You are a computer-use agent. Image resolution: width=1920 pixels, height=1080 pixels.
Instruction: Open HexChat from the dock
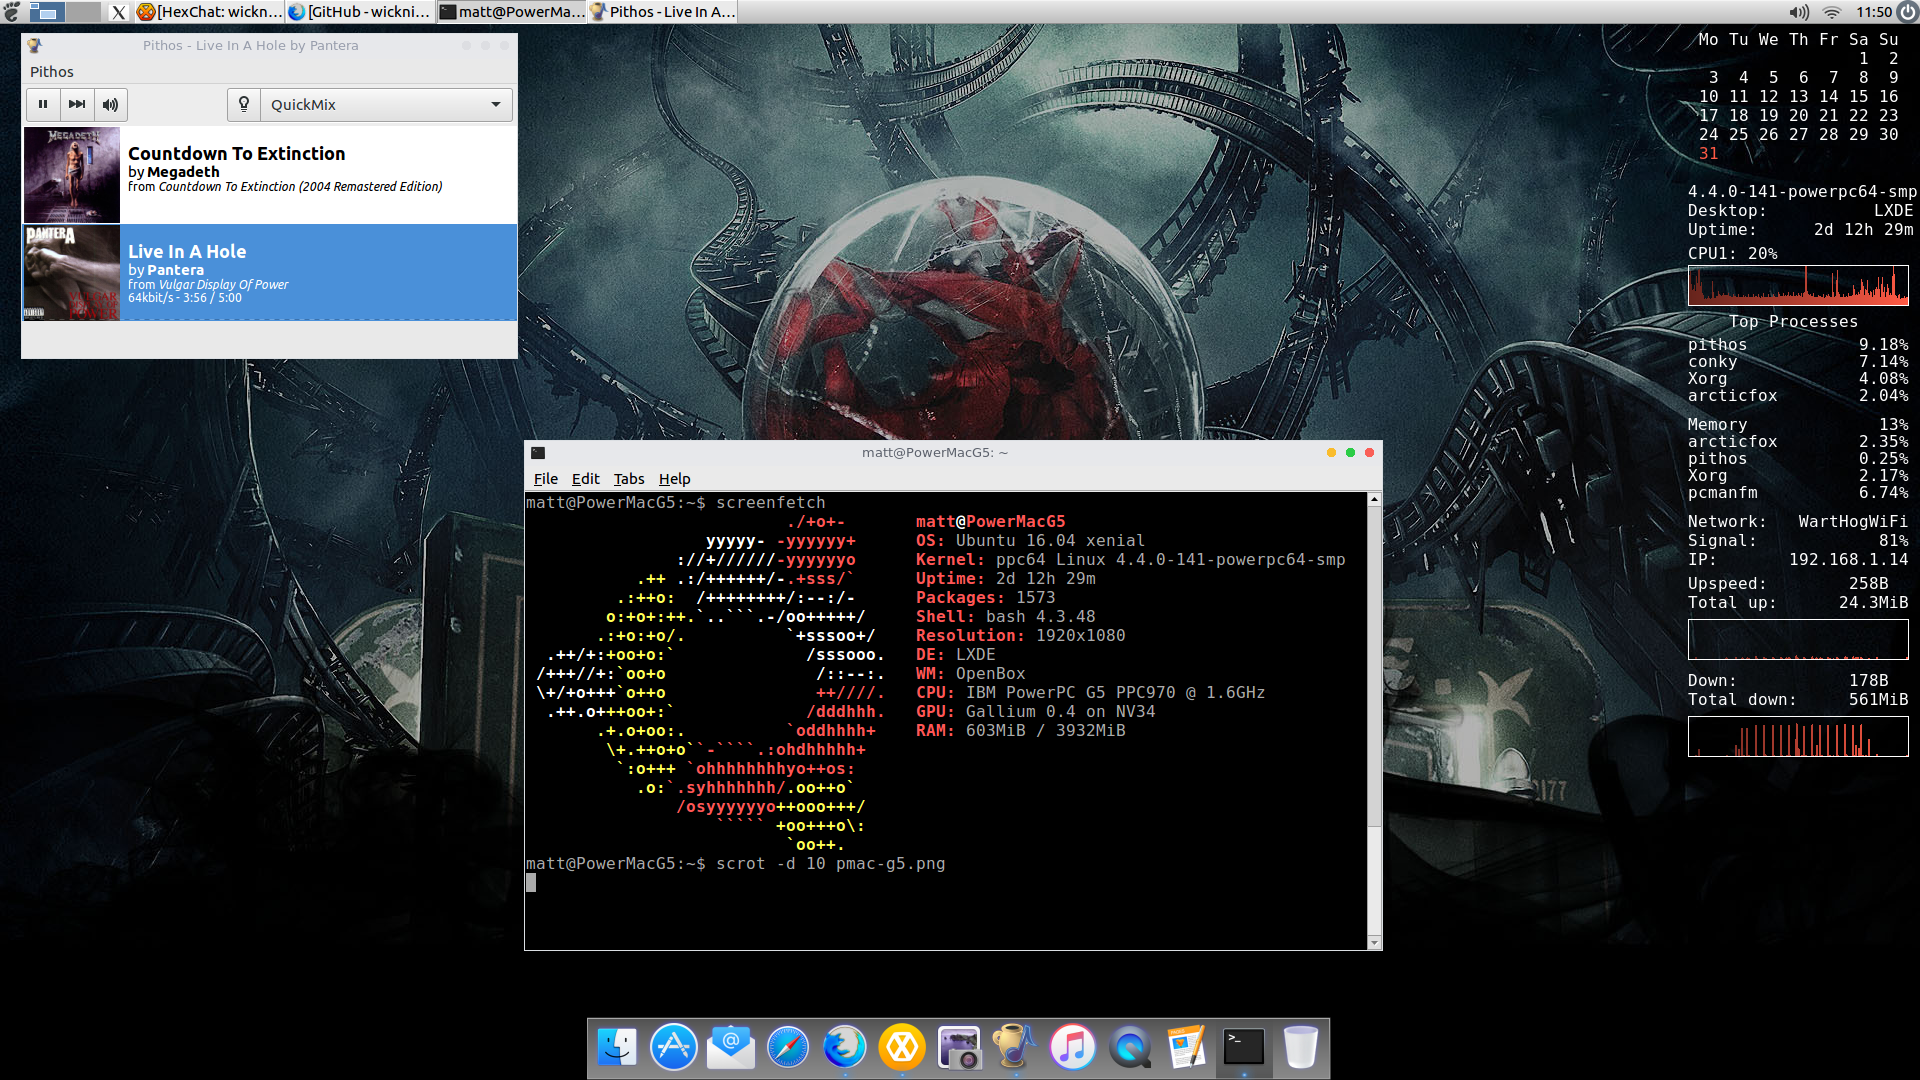click(902, 1047)
